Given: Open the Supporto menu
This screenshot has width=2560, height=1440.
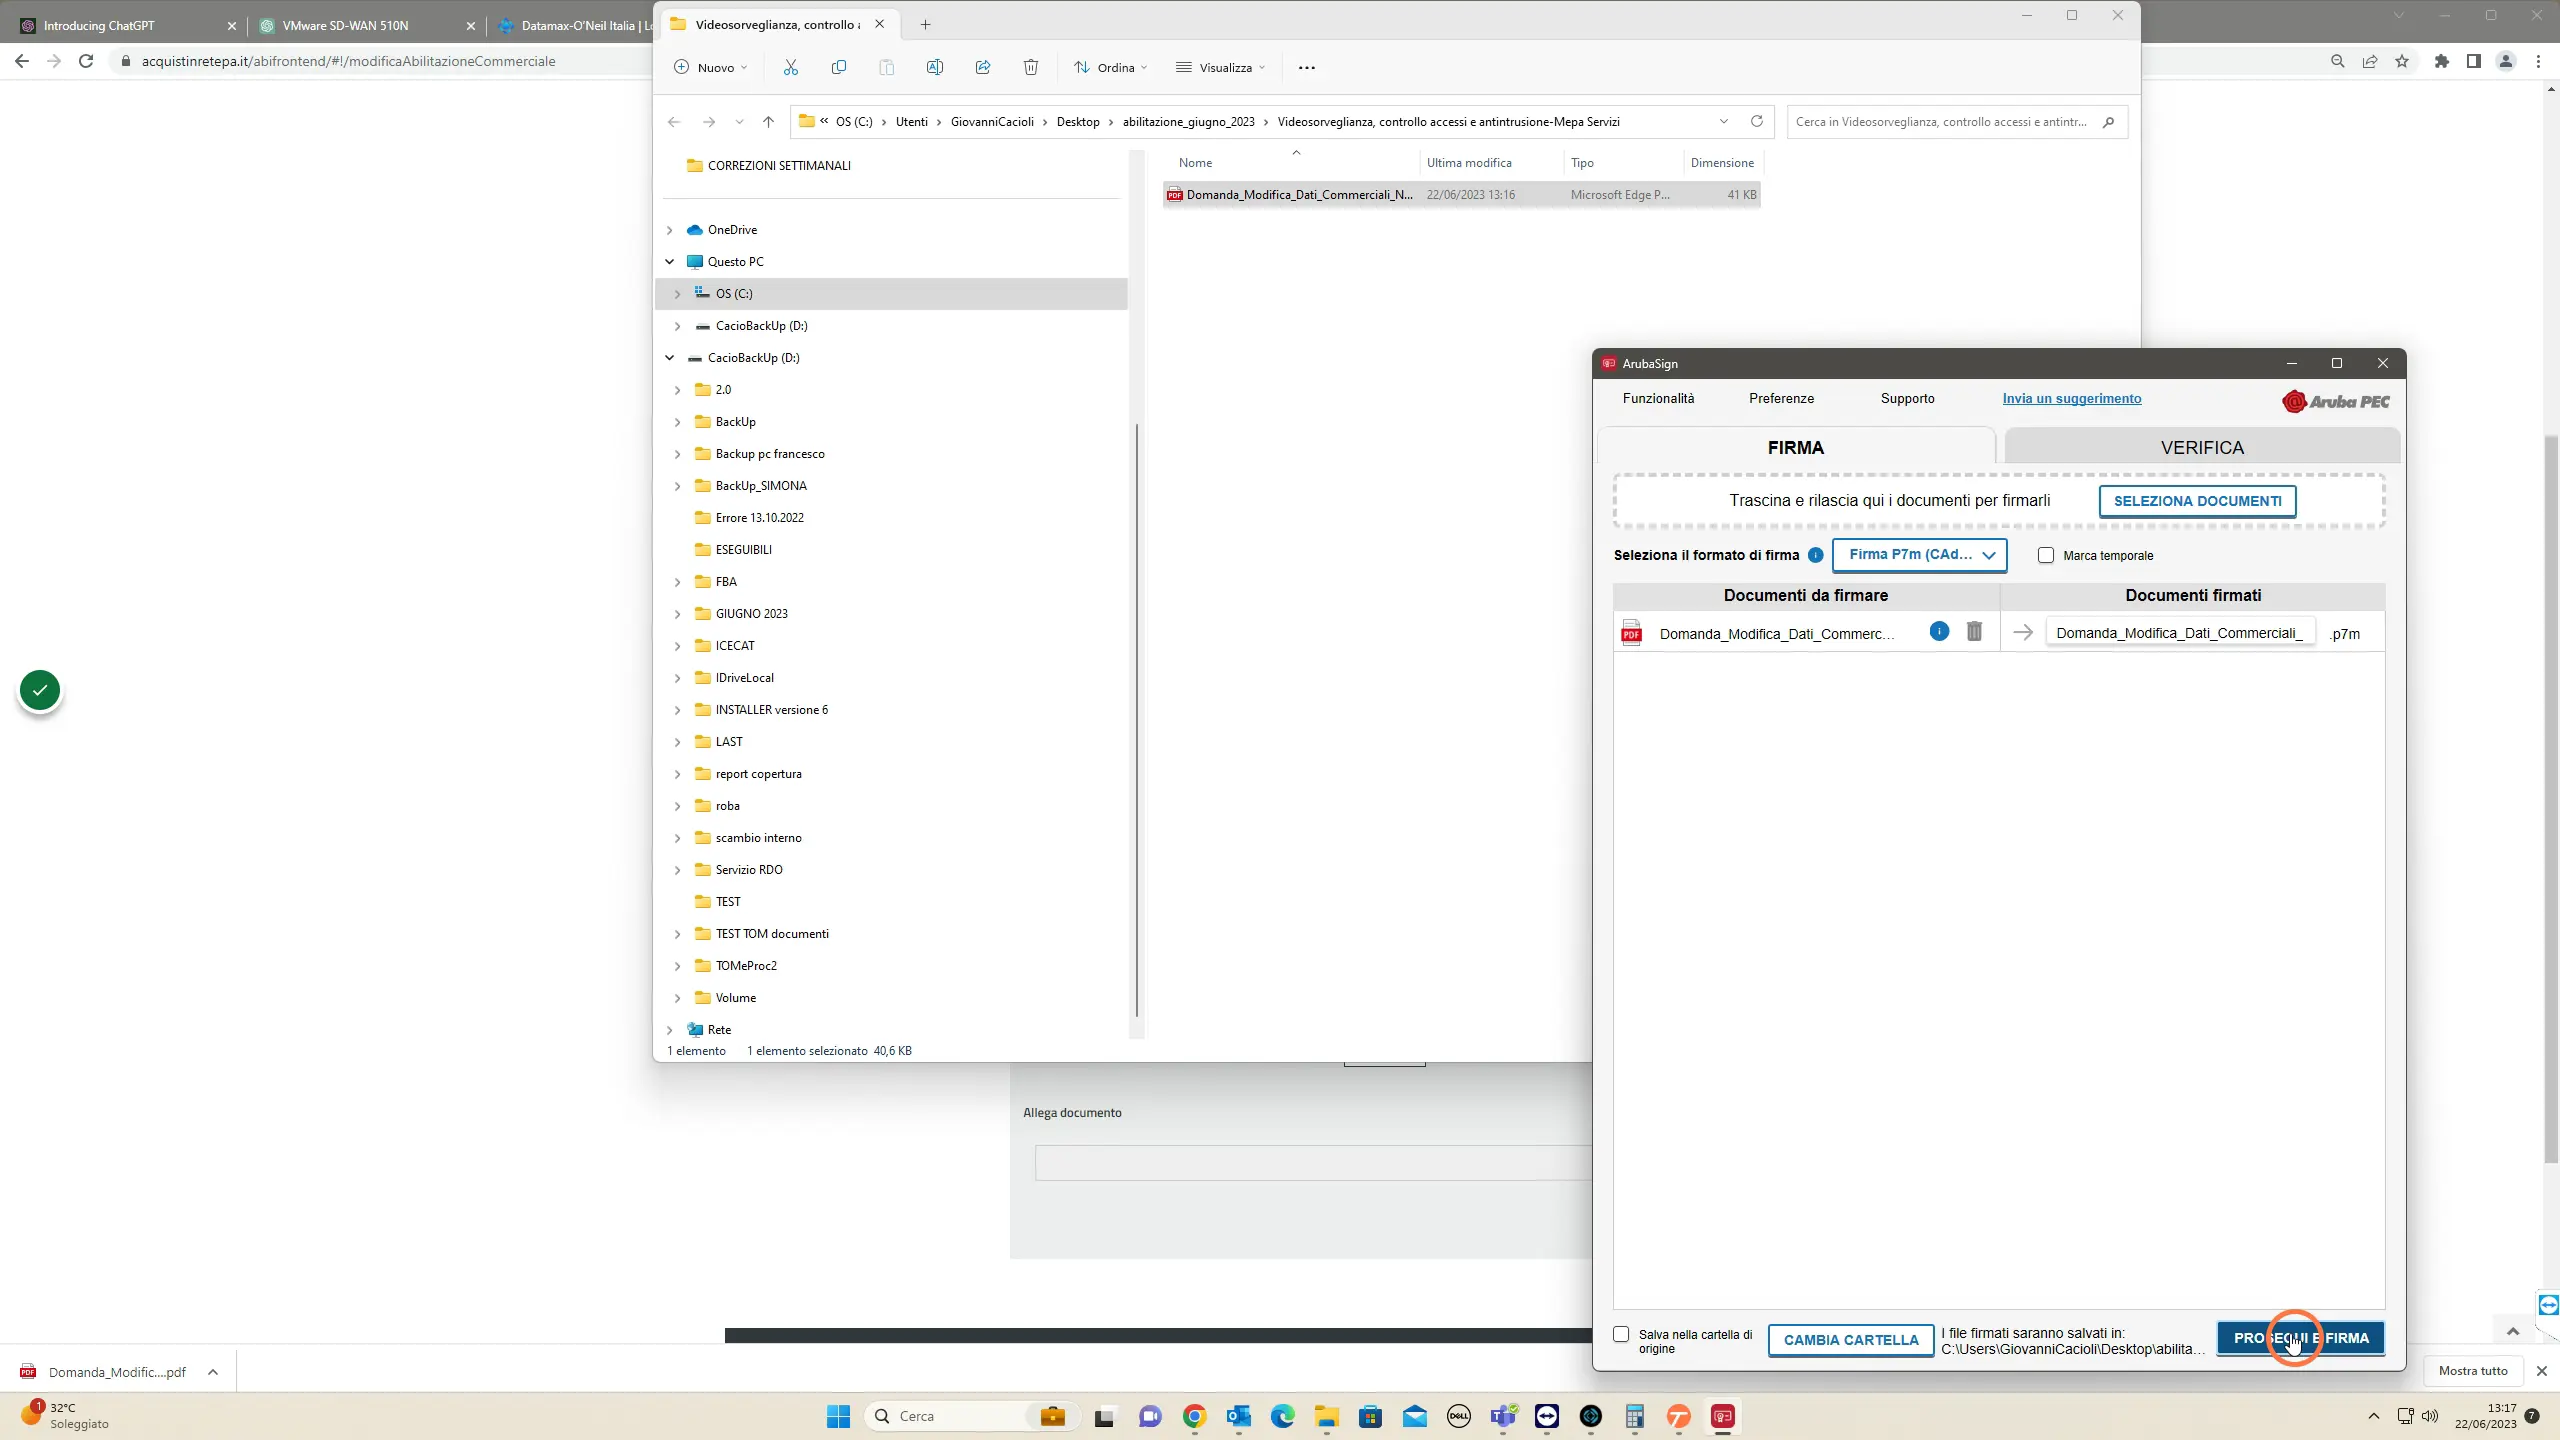Looking at the screenshot, I should tap(1907, 398).
